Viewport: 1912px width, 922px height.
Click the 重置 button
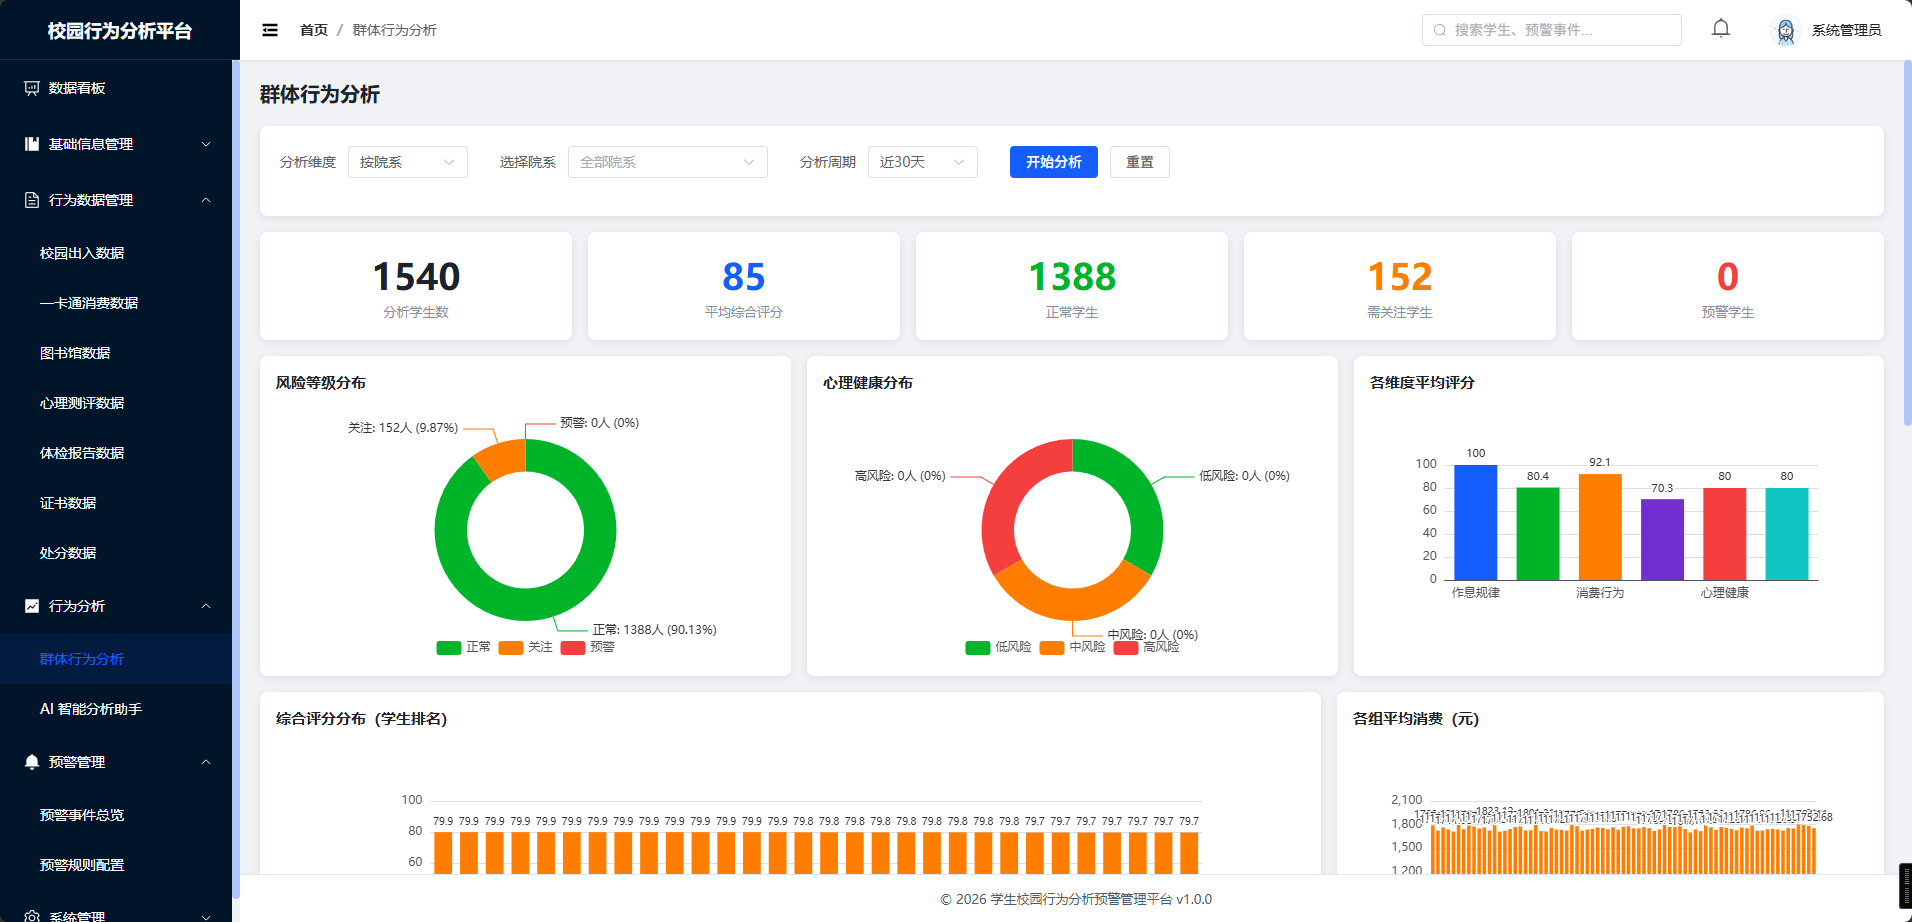point(1140,162)
